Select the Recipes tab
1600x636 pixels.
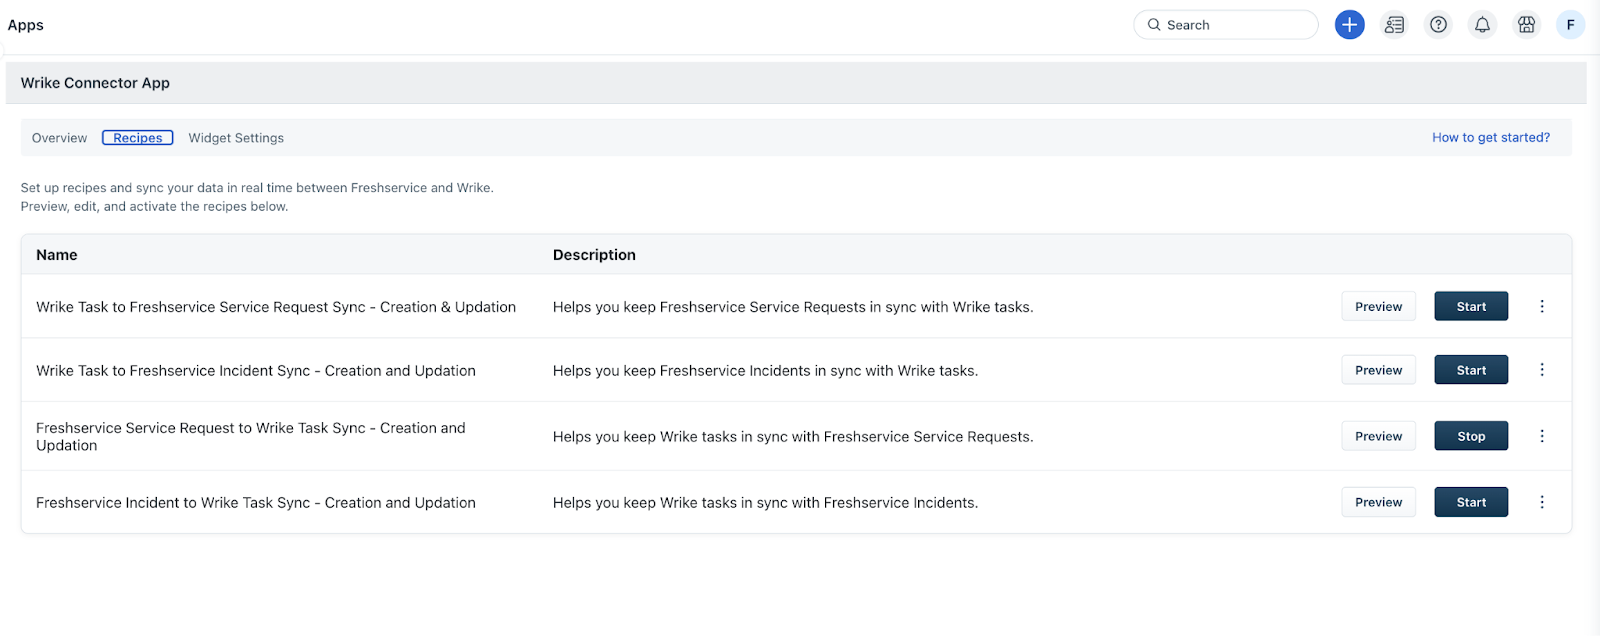coord(138,138)
